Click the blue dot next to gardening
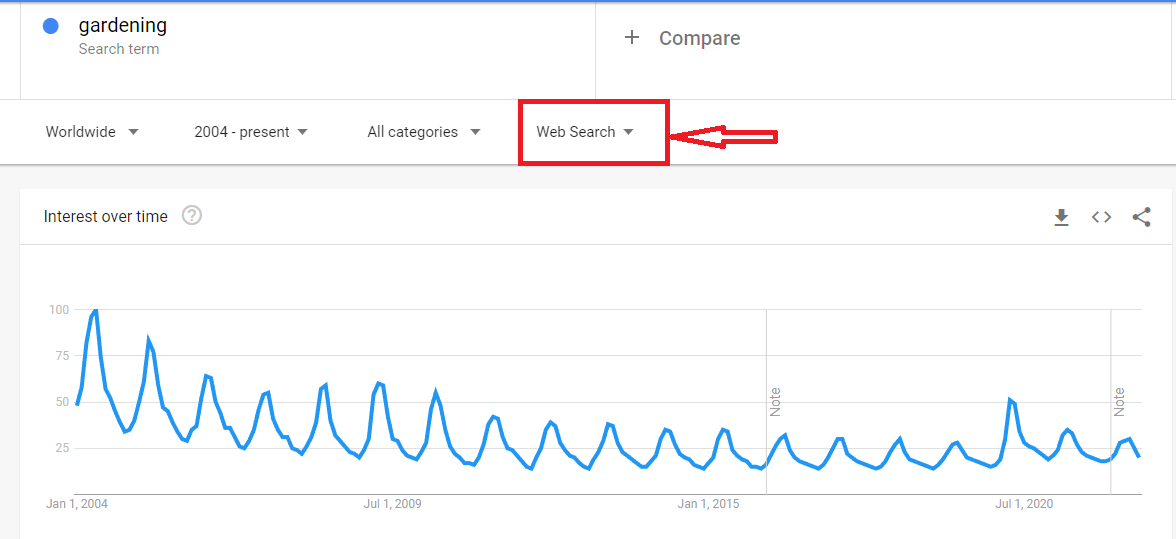 (51, 27)
